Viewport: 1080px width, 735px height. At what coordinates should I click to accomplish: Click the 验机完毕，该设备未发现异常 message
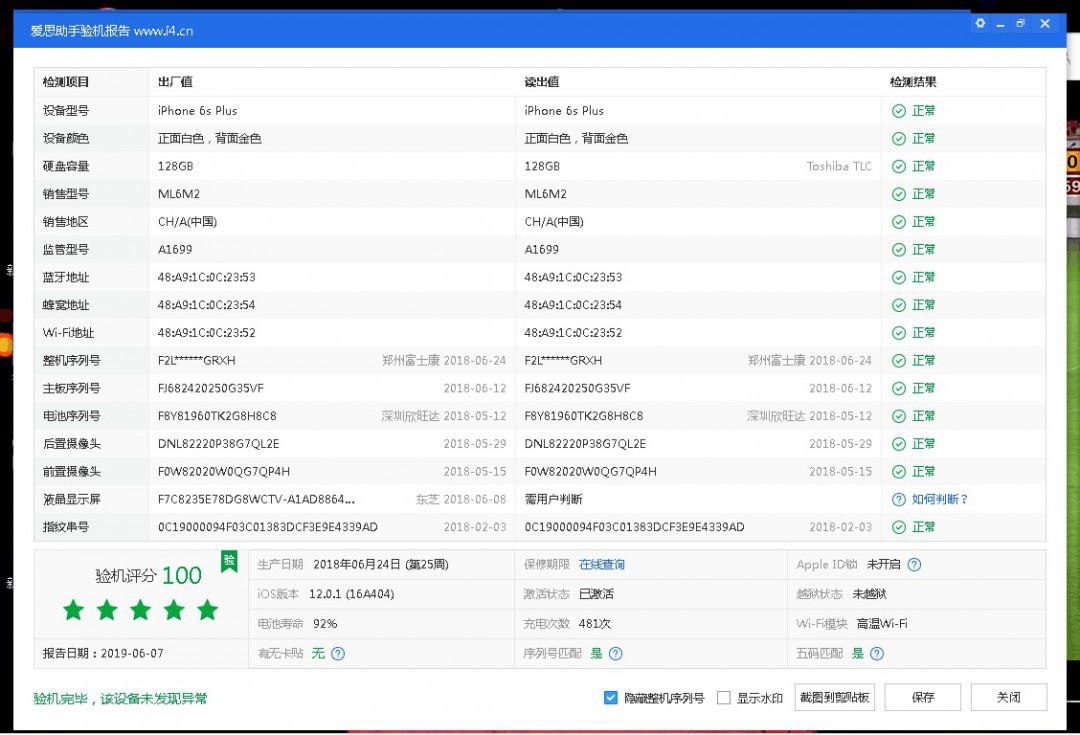[120, 698]
